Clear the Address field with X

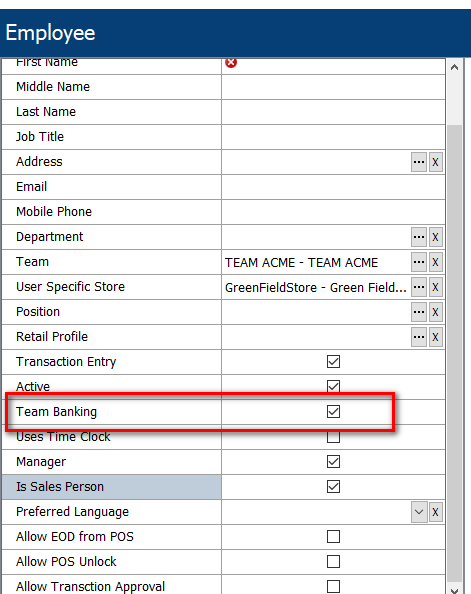point(435,162)
